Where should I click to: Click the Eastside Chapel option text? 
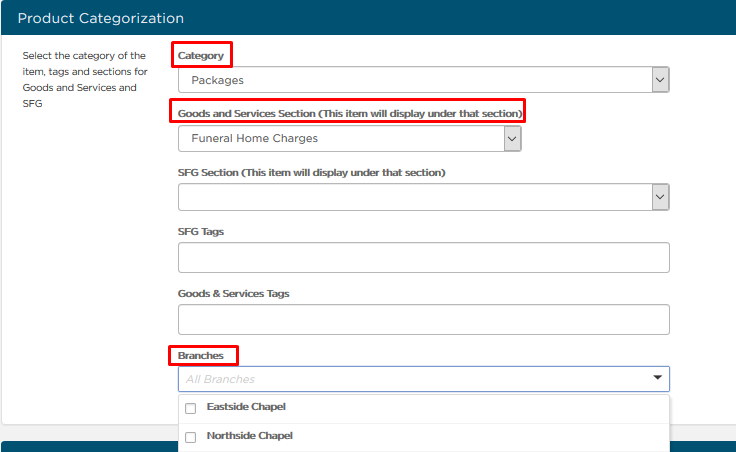[x=246, y=407]
